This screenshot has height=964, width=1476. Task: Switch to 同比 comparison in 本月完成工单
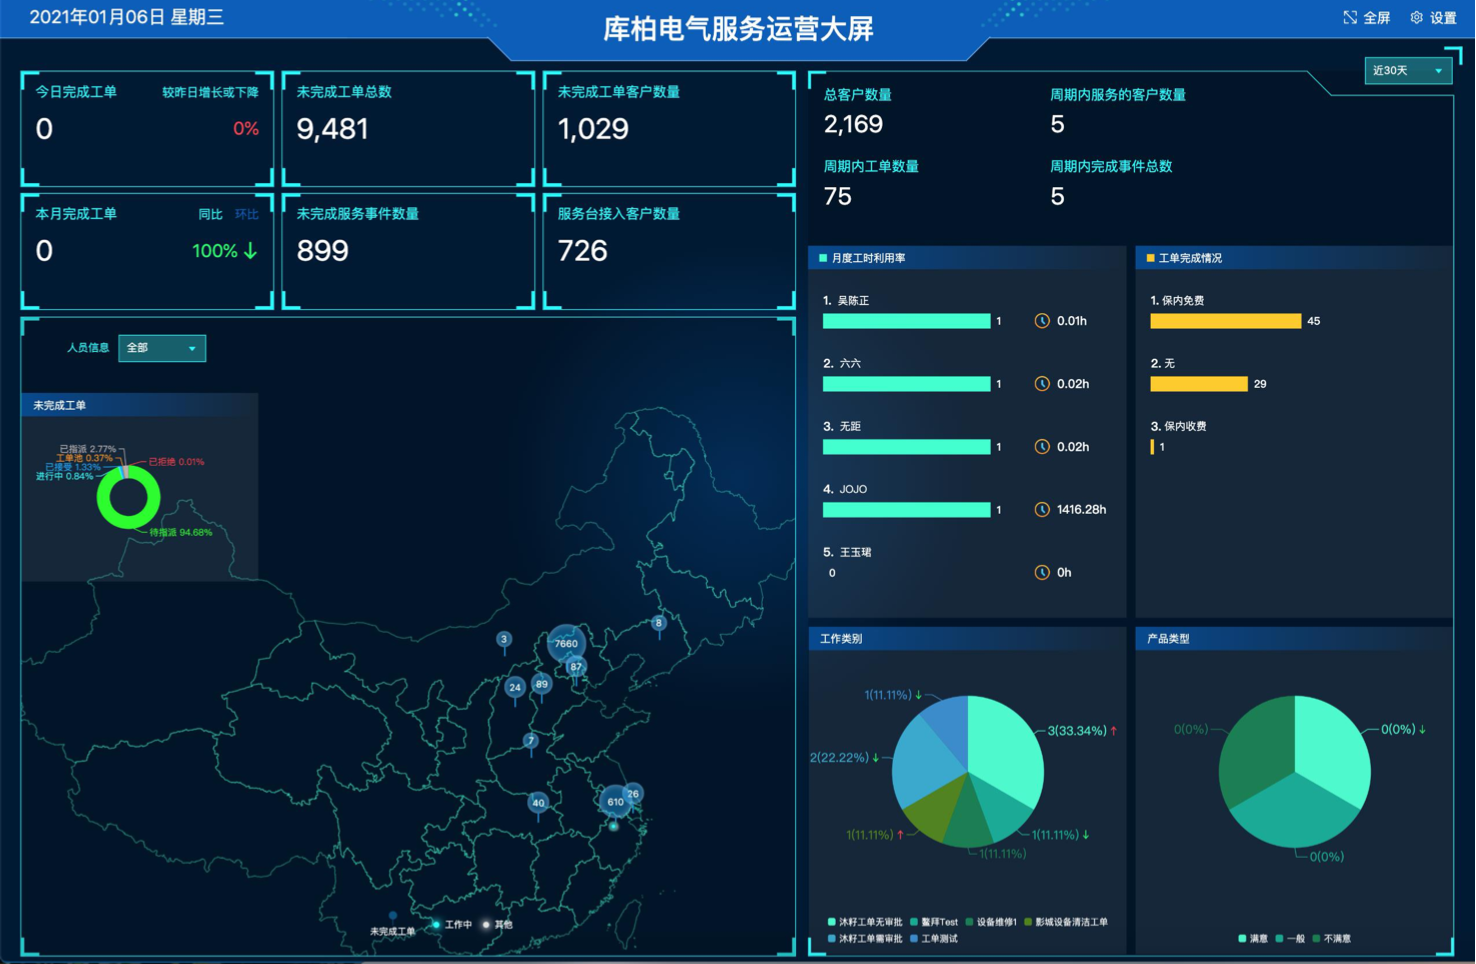pyautogui.click(x=210, y=214)
